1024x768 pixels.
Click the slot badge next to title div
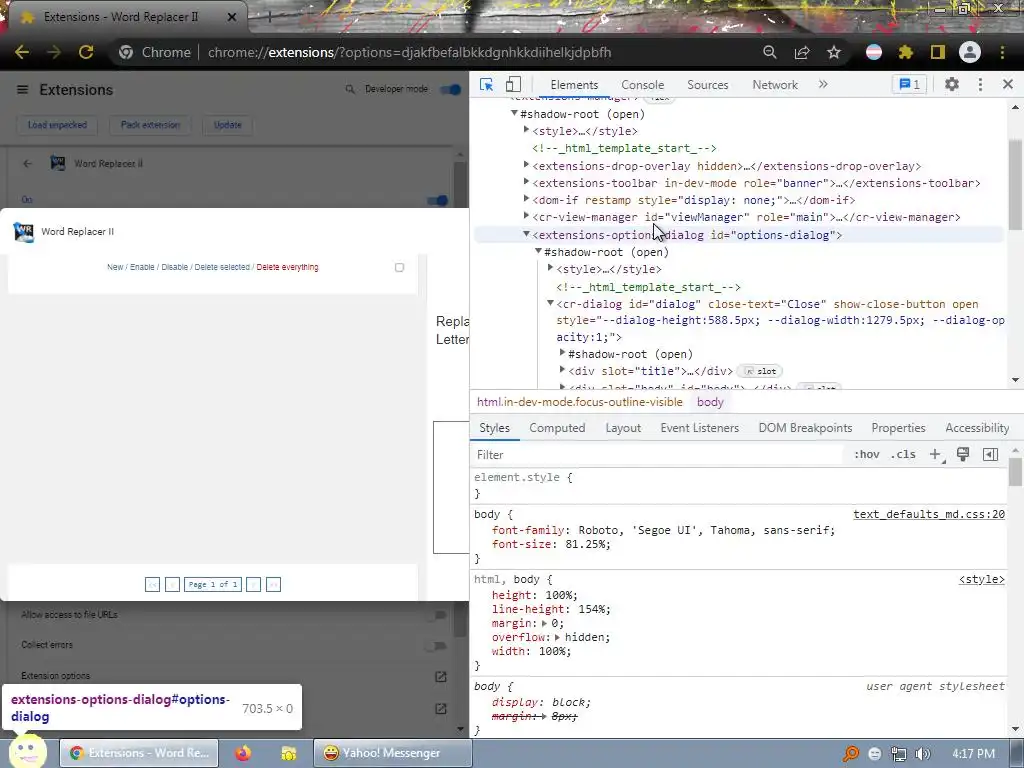coord(760,371)
